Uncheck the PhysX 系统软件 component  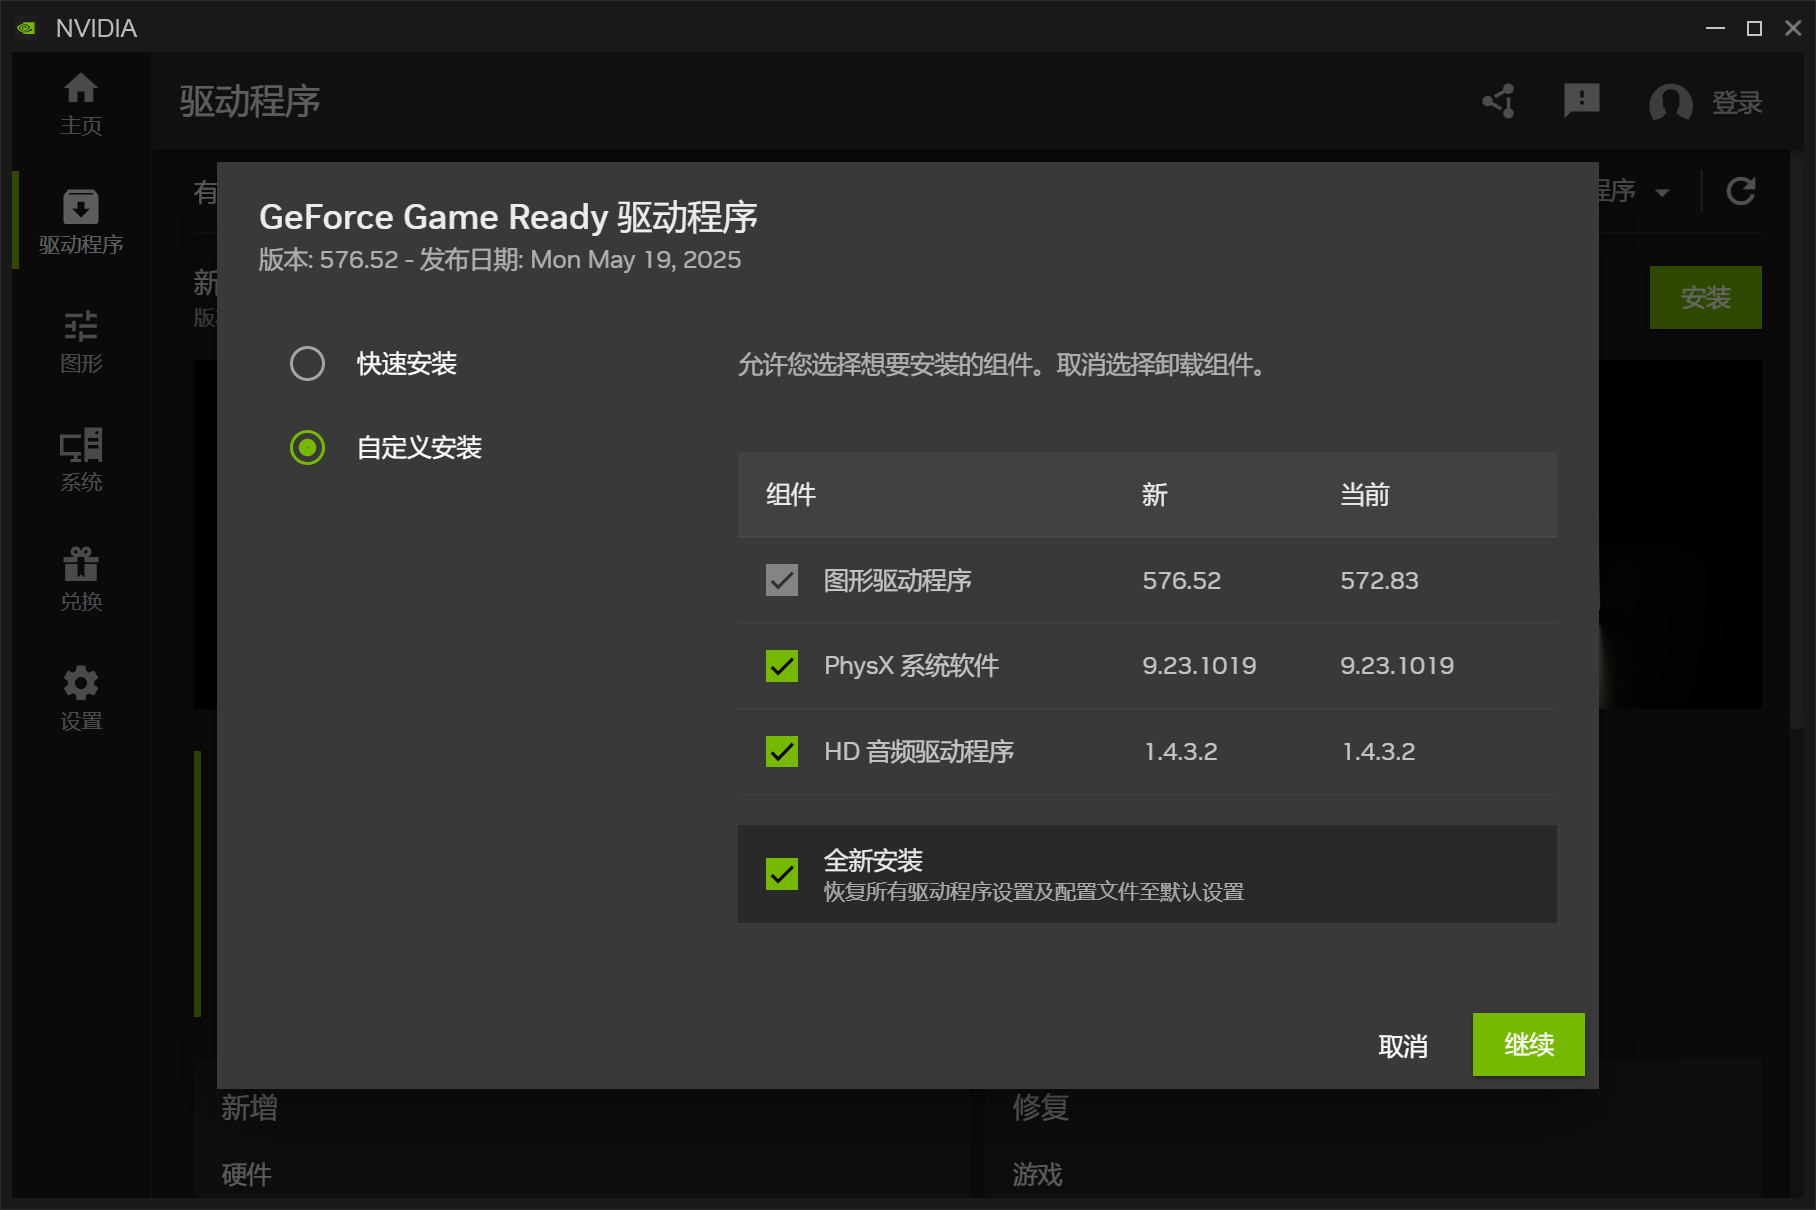[781, 666]
